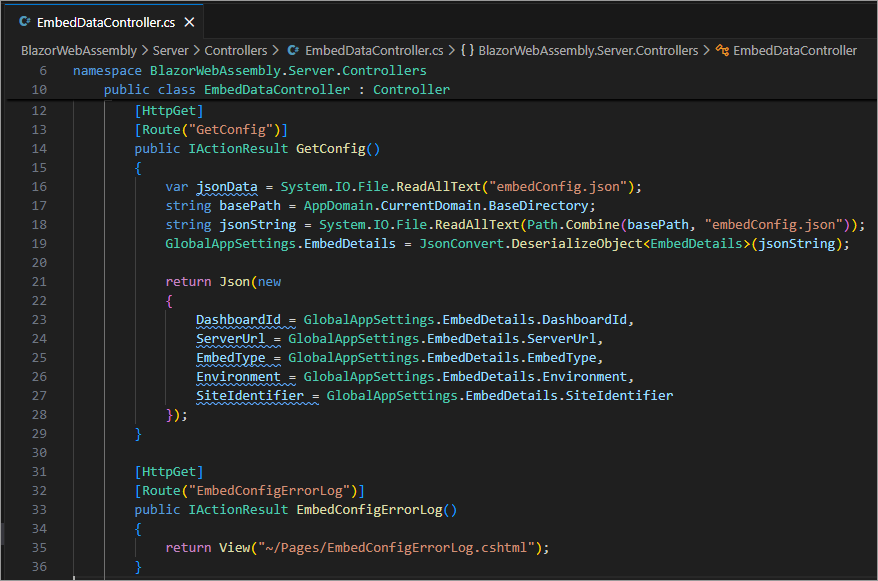Viewport: 878px width, 581px height.
Task: Open the Controllers breadcrumb dropdown
Action: point(236,50)
